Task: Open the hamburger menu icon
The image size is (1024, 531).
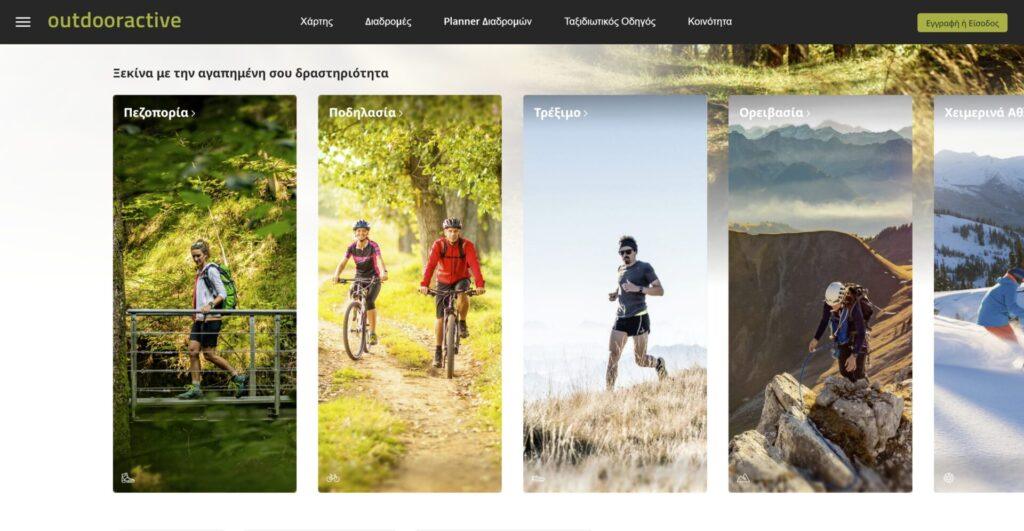Action: click(23, 22)
